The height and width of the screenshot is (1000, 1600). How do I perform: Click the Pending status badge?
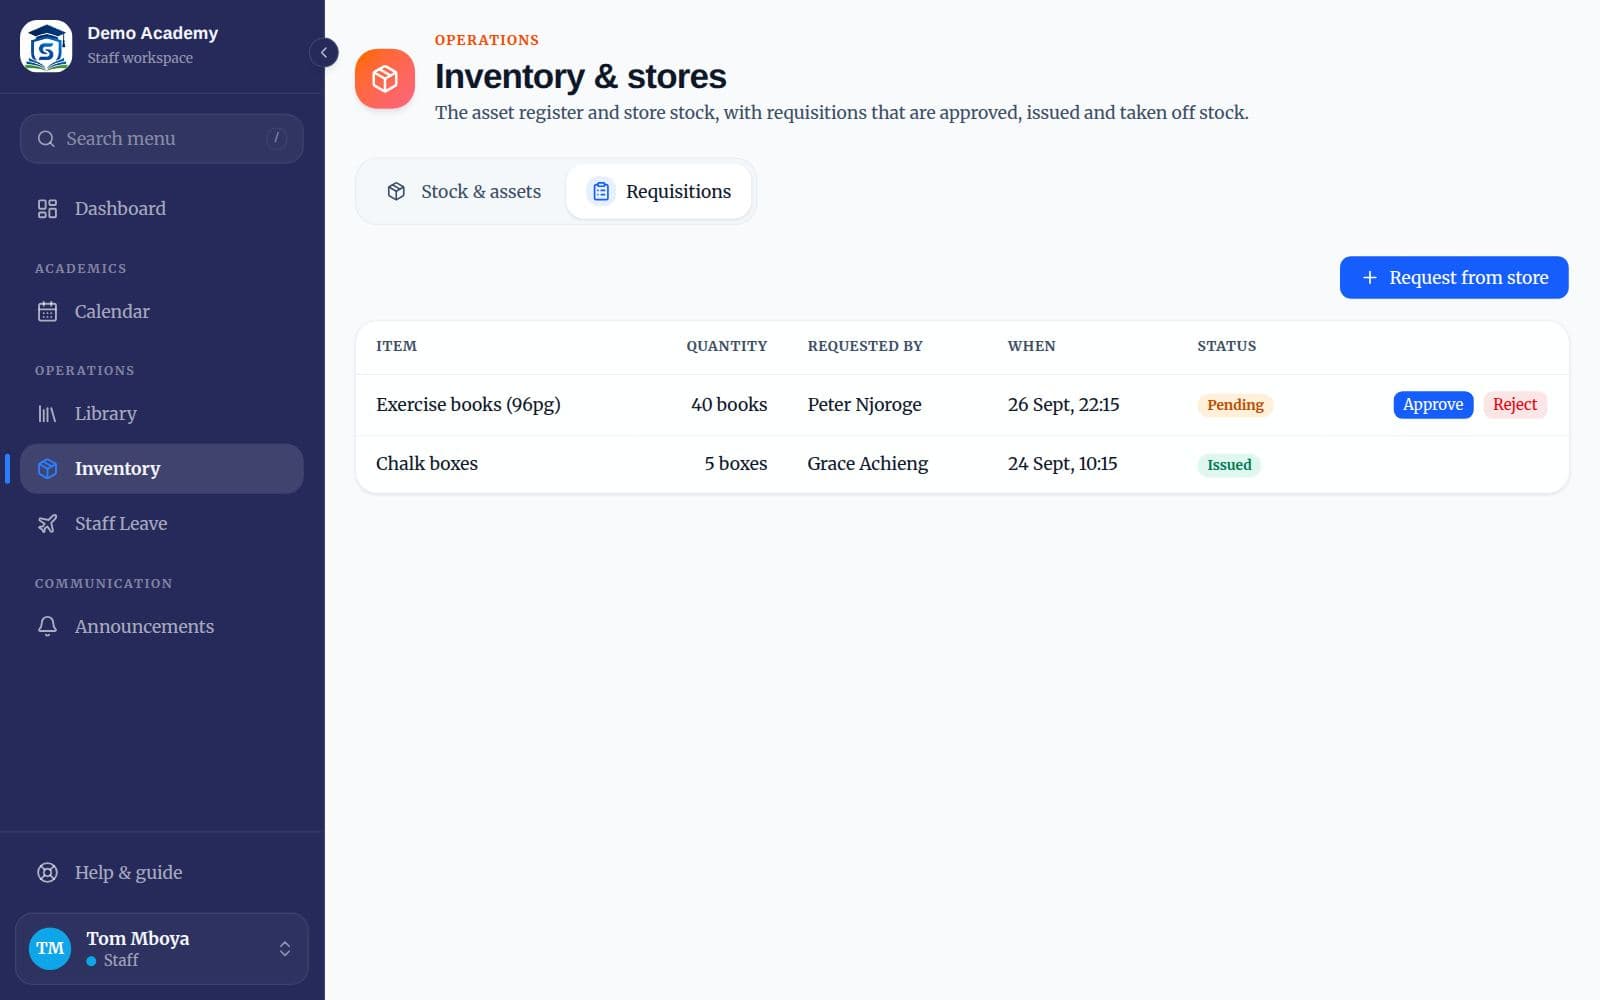point(1235,405)
